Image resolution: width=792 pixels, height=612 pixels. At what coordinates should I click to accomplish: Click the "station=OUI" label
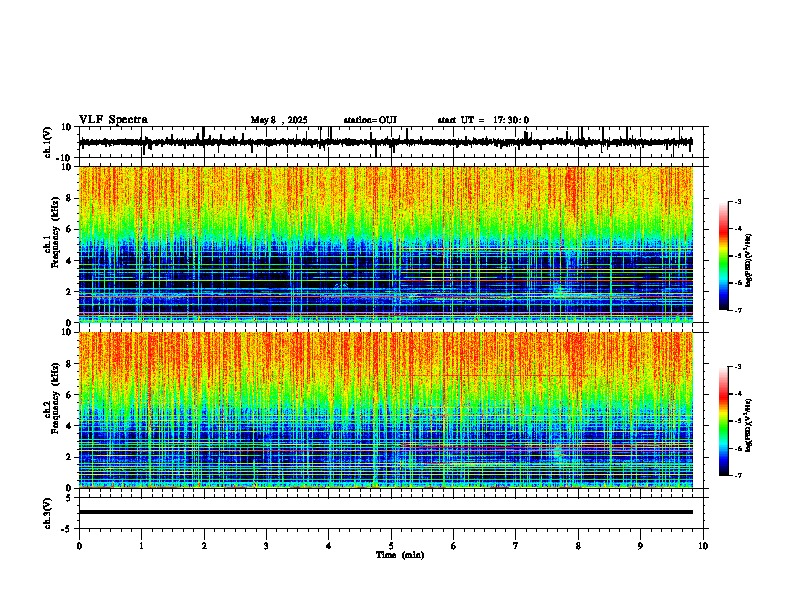[x=370, y=120]
